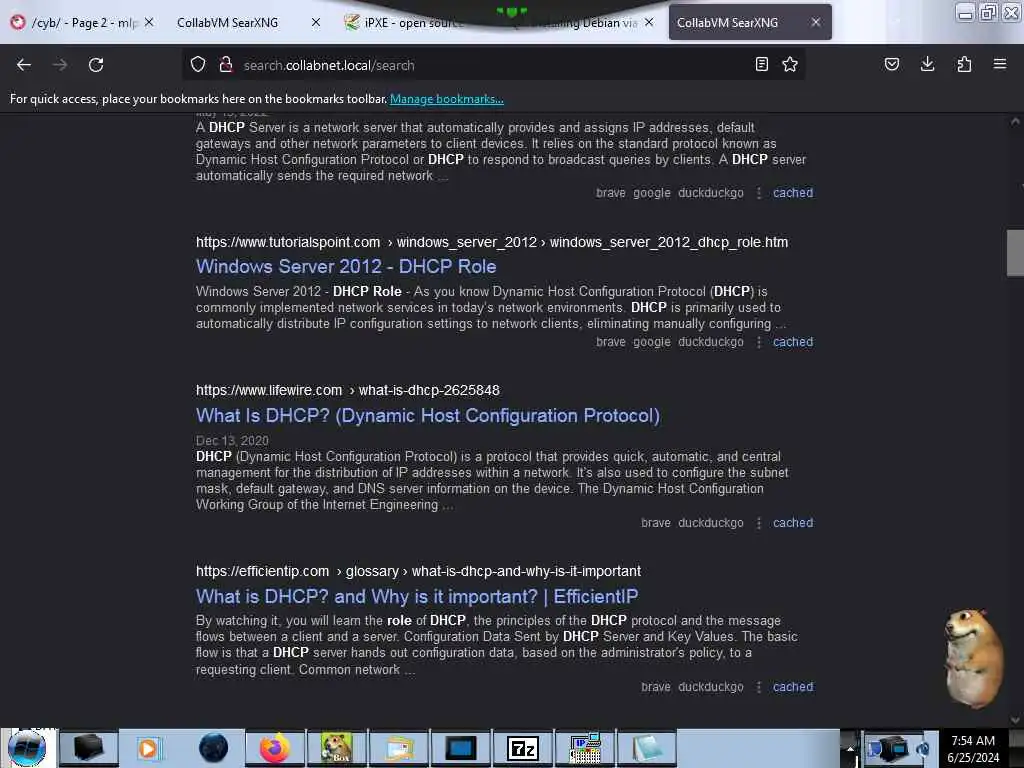
Task: Close the Debian via tab
Action: point(648,22)
